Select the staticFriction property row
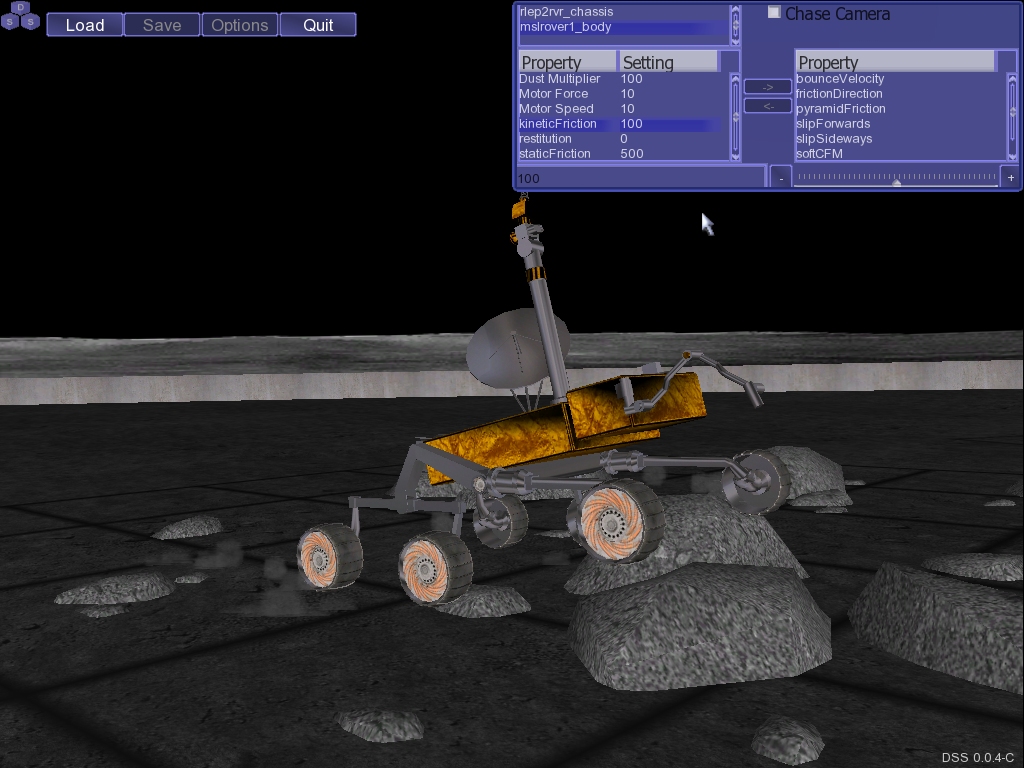 click(620, 153)
